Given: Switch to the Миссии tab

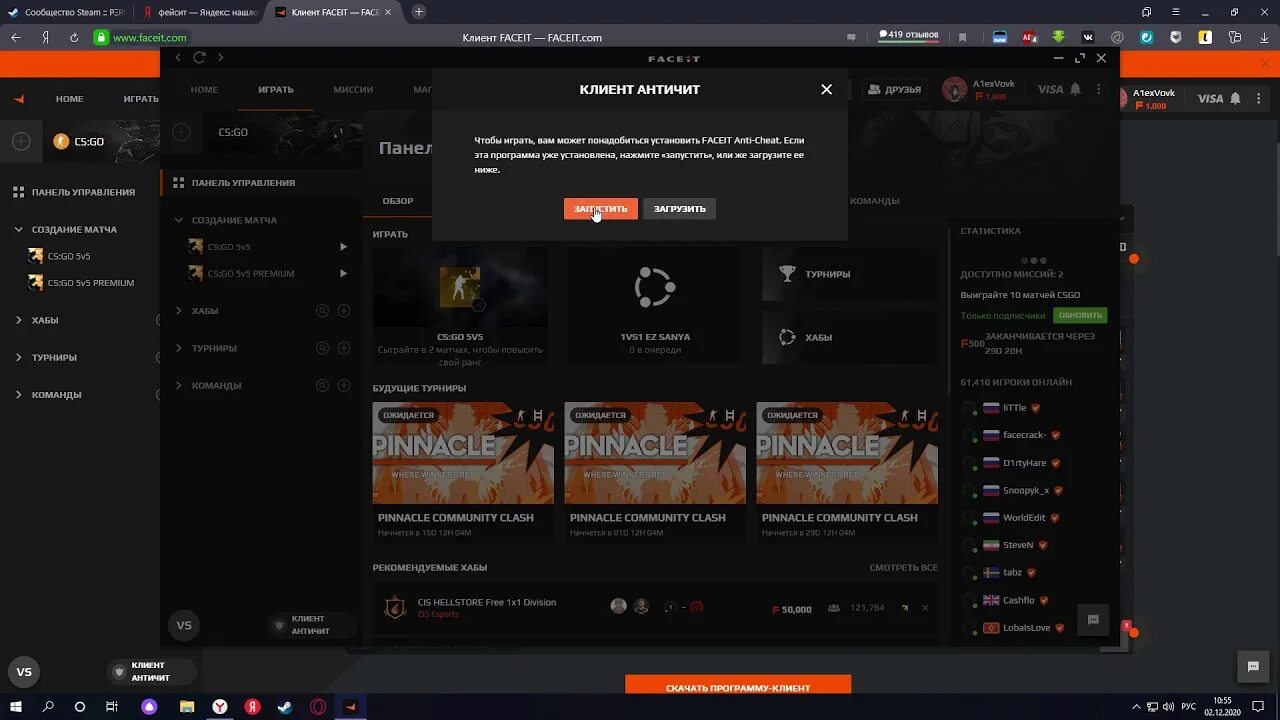Looking at the screenshot, I should coord(352,89).
